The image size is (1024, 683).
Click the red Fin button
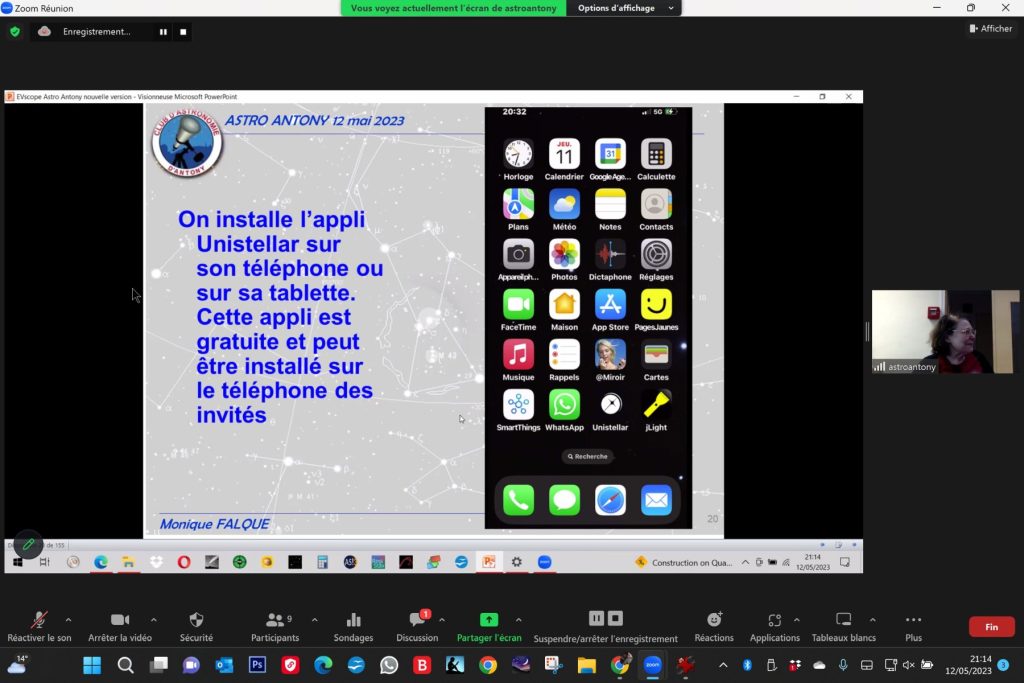pos(991,627)
